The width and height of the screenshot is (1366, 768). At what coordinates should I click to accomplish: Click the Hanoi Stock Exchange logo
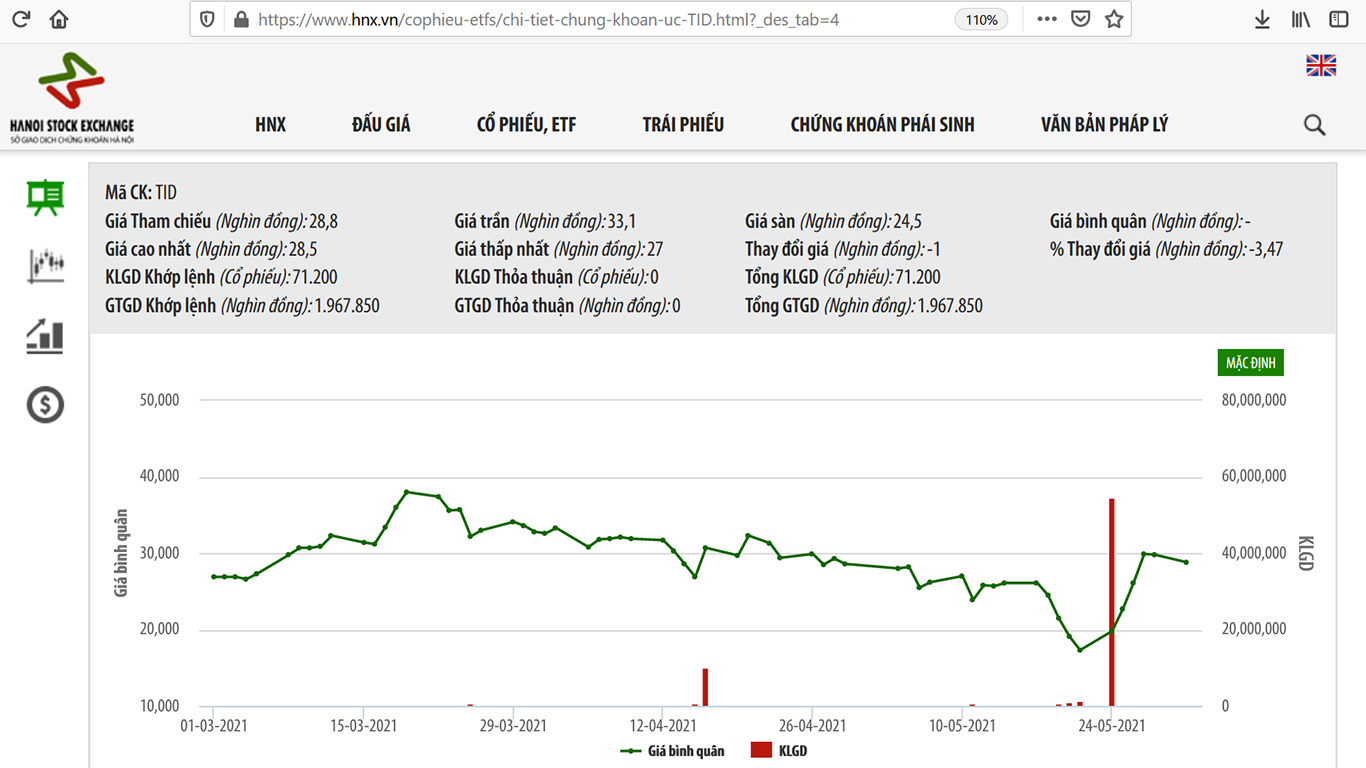pyautogui.click(x=71, y=98)
